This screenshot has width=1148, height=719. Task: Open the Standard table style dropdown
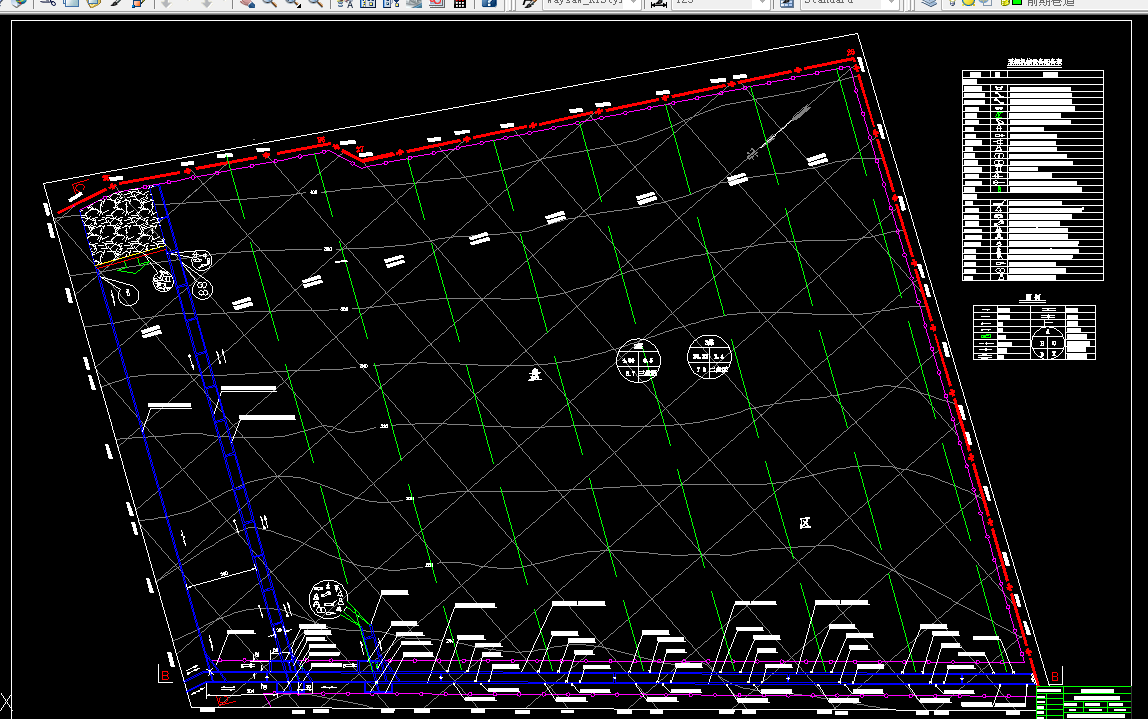pyautogui.click(x=891, y=3)
